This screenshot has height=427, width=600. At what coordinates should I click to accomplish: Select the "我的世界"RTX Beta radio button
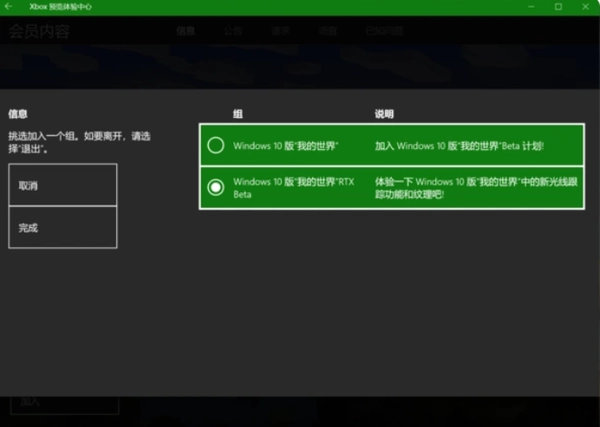pos(215,188)
